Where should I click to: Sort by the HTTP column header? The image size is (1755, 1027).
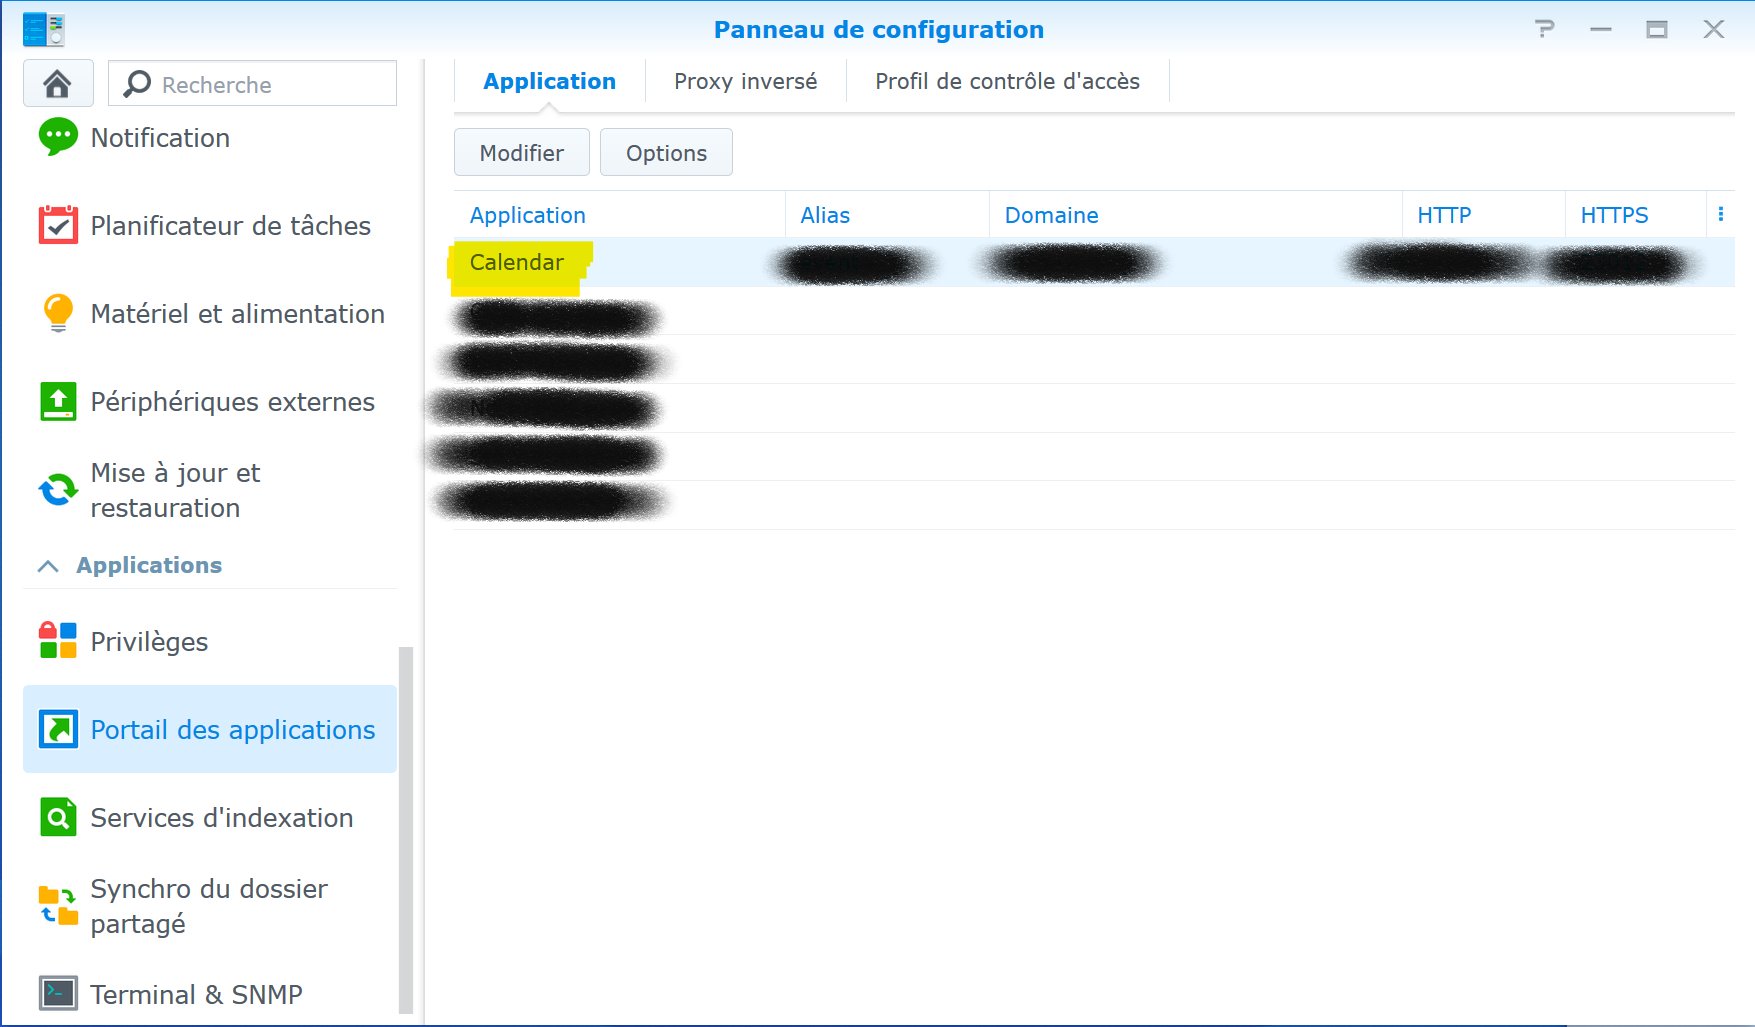[1484, 214]
